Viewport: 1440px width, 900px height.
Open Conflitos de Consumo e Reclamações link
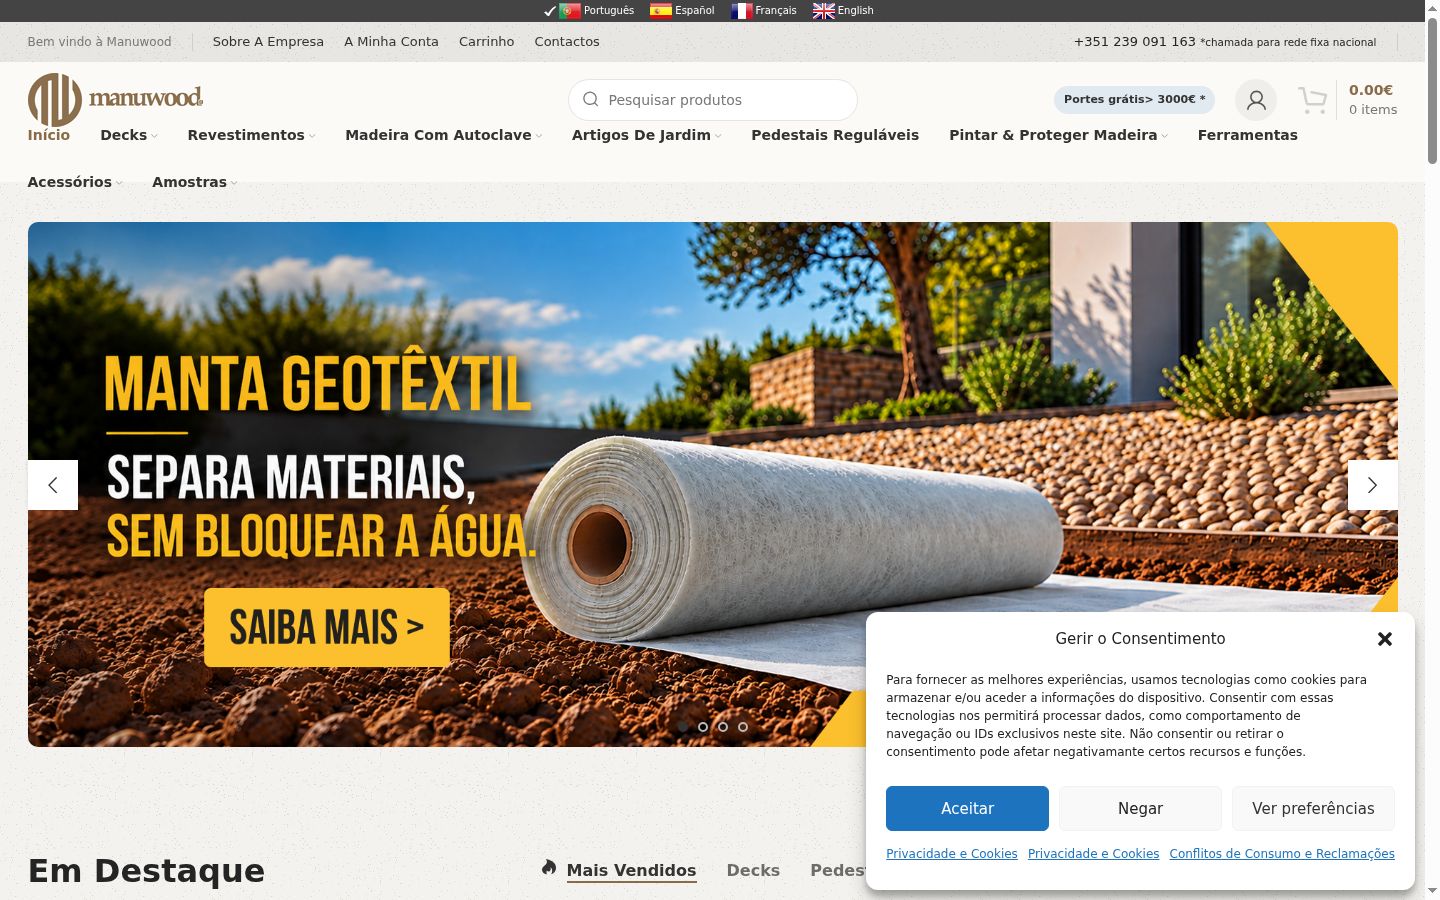pos(1282,854)
